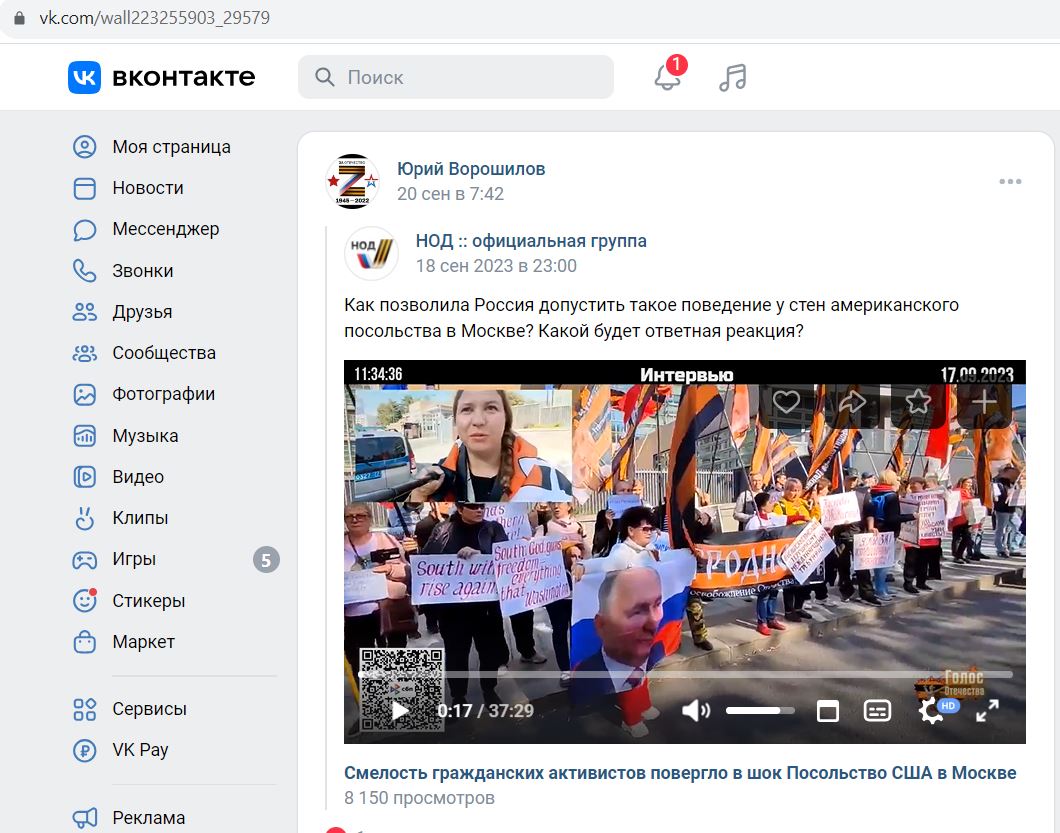Seek on the video progress bar
1060x833 pixels.
click(685, 674)
